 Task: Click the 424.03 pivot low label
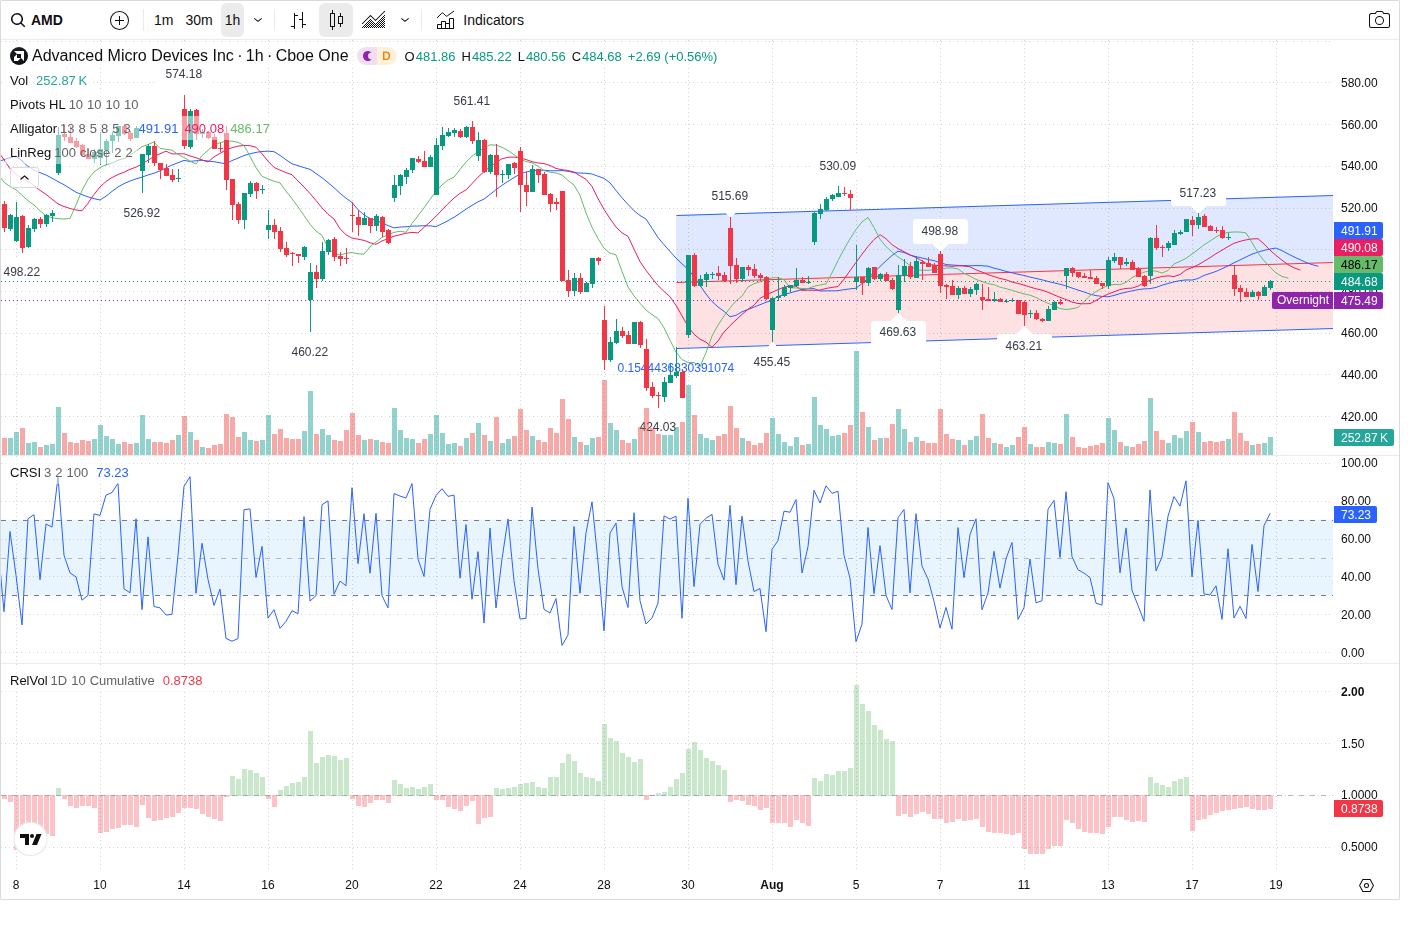658,427
